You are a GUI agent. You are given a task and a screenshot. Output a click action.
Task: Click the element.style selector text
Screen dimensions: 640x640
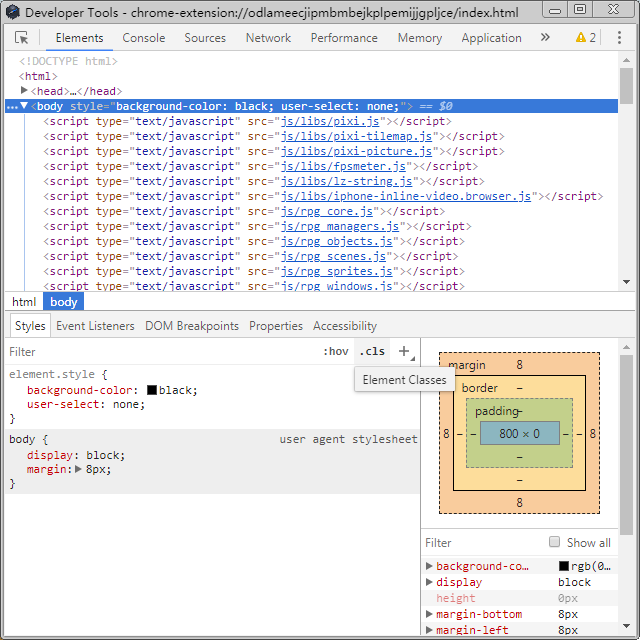[x=52, y=374]
